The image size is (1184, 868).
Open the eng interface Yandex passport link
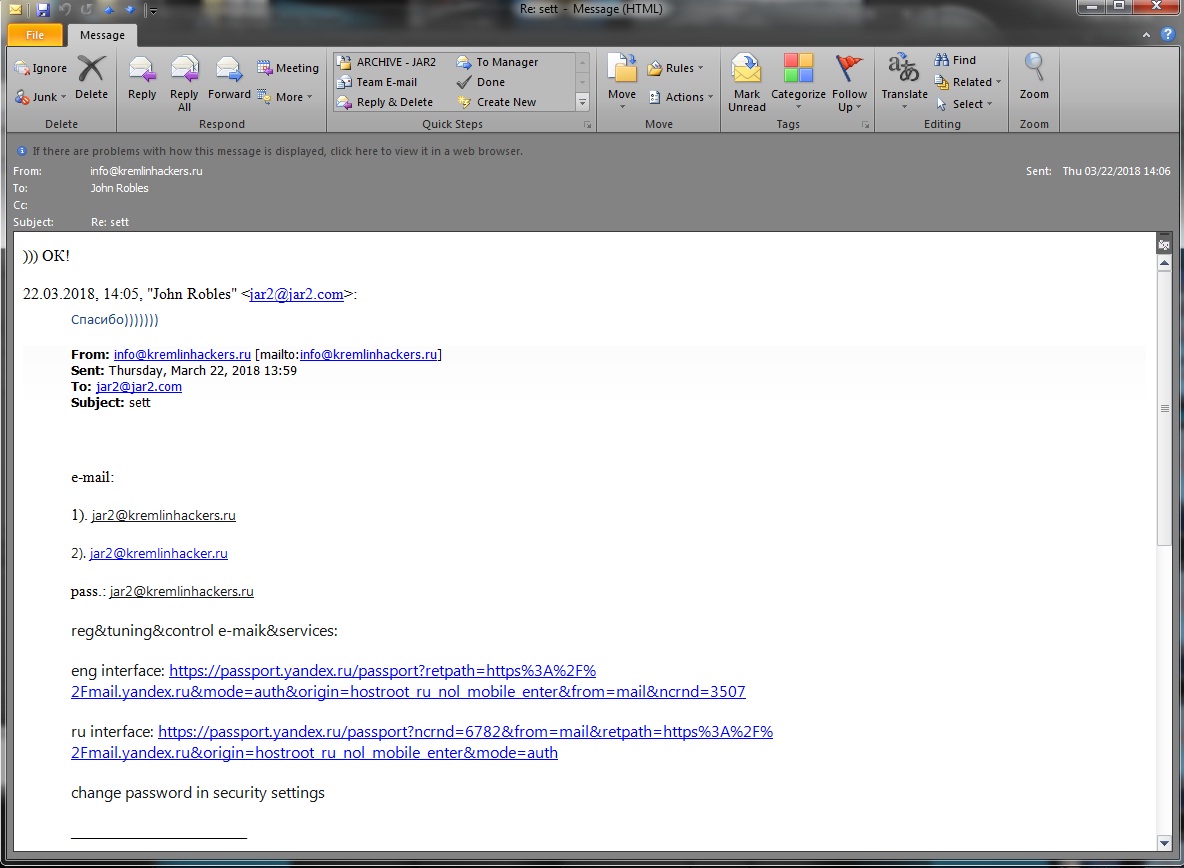coord(382,671)
